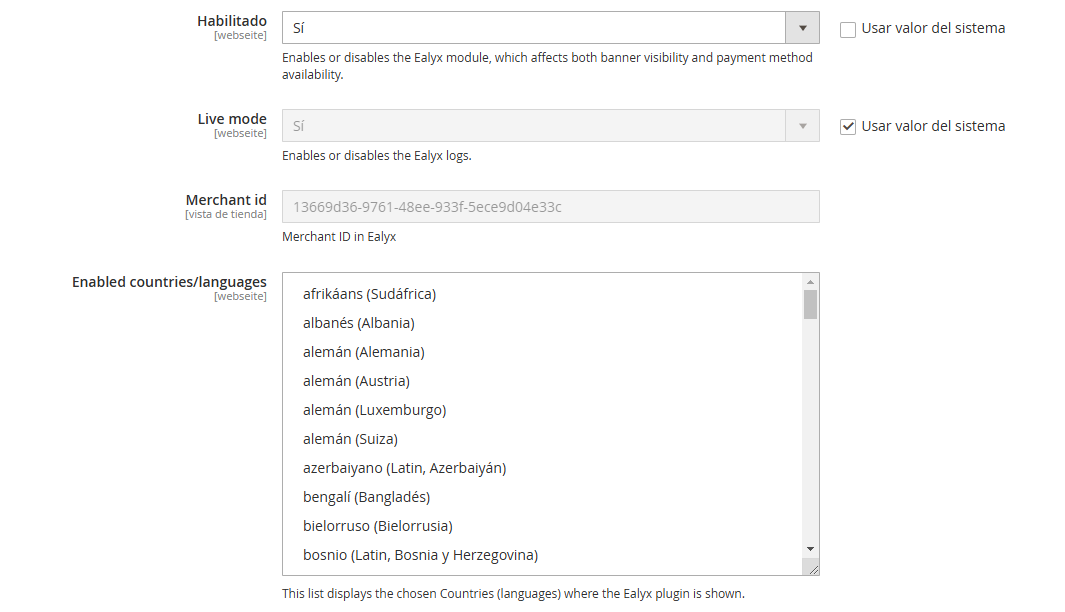The height and width of the screenshot is (612, 1065).
Task: Choose 'azerbaiyano (Latin, Azerbaiyán)' entry
Action: pyautogui.click(x=404, y=468)
